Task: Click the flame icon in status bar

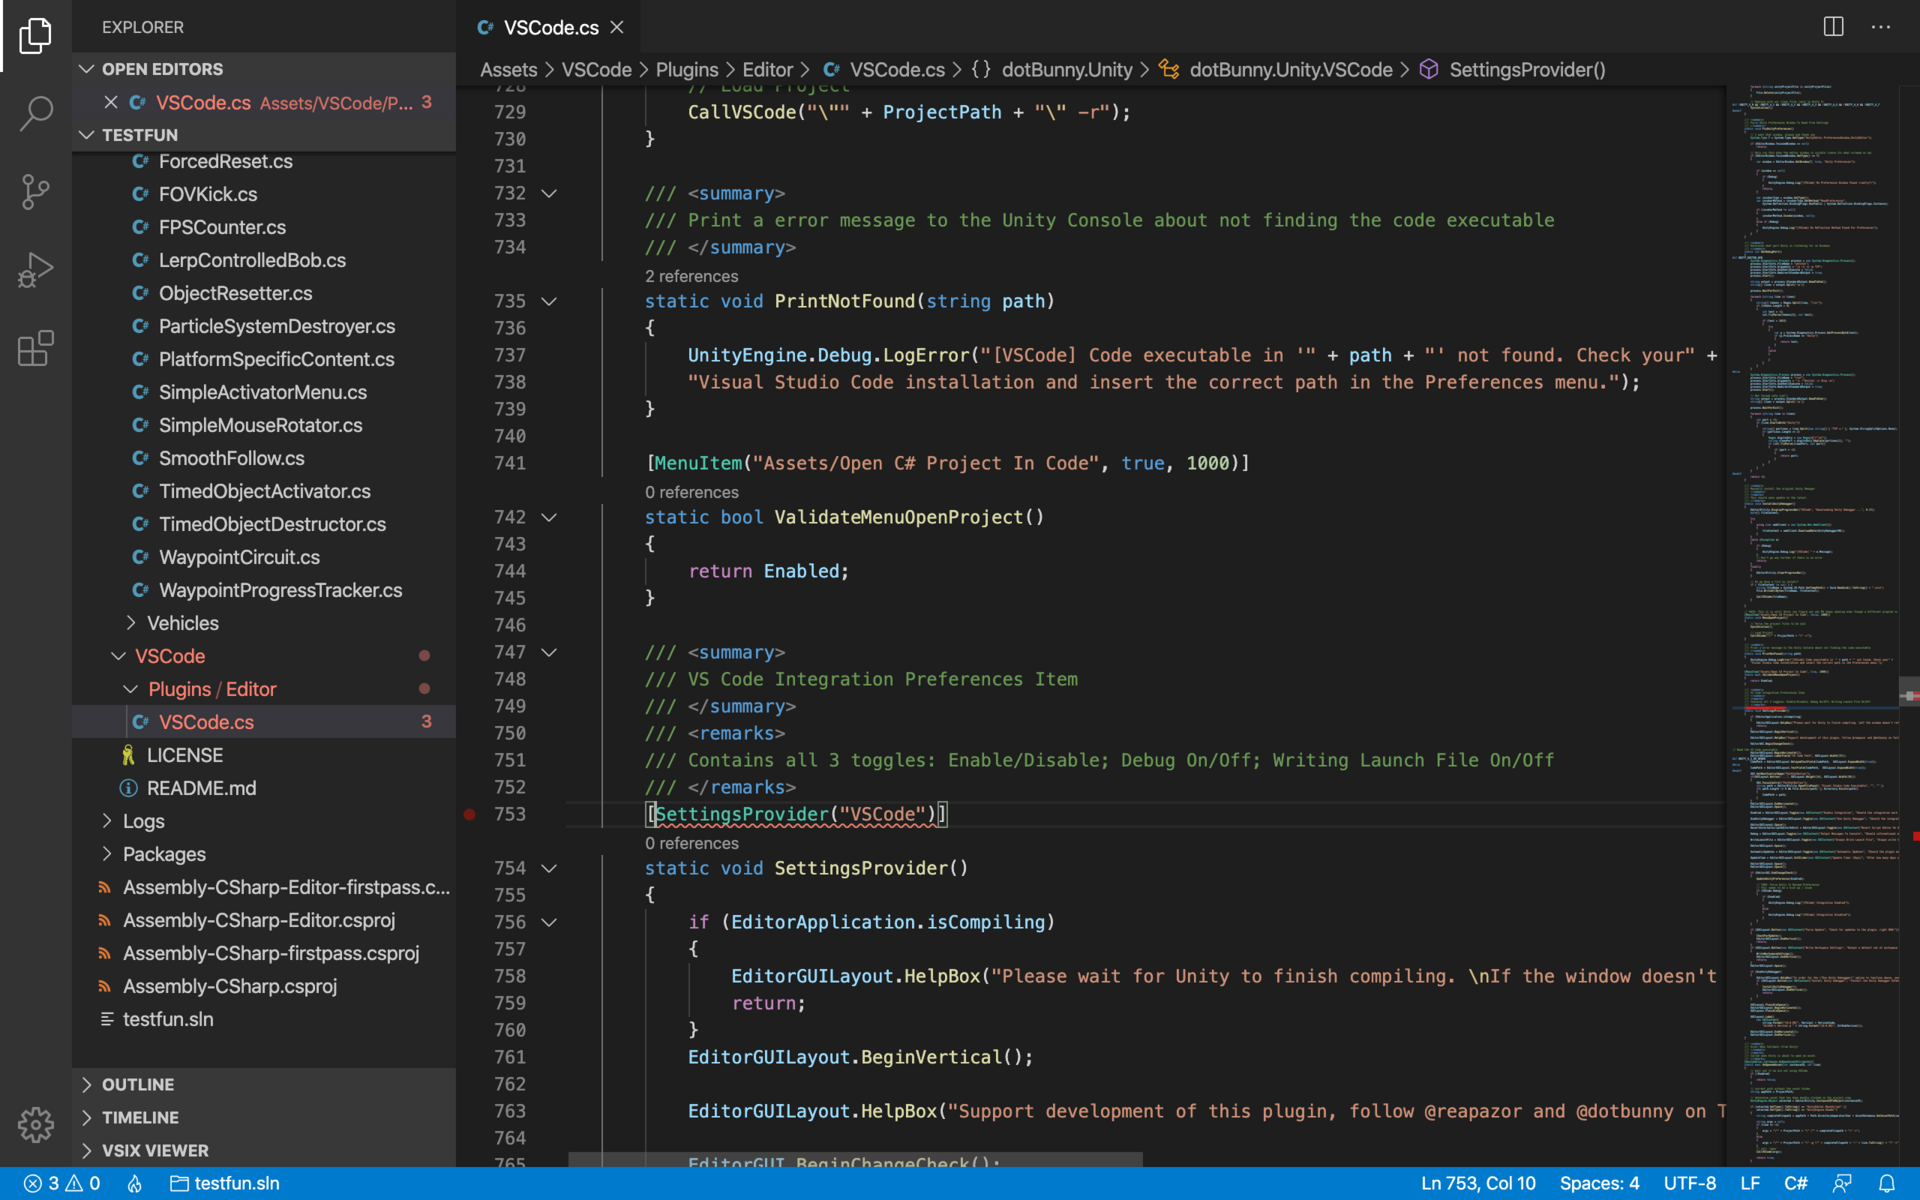Action: pyautogui.click(x=134, y=1183)
